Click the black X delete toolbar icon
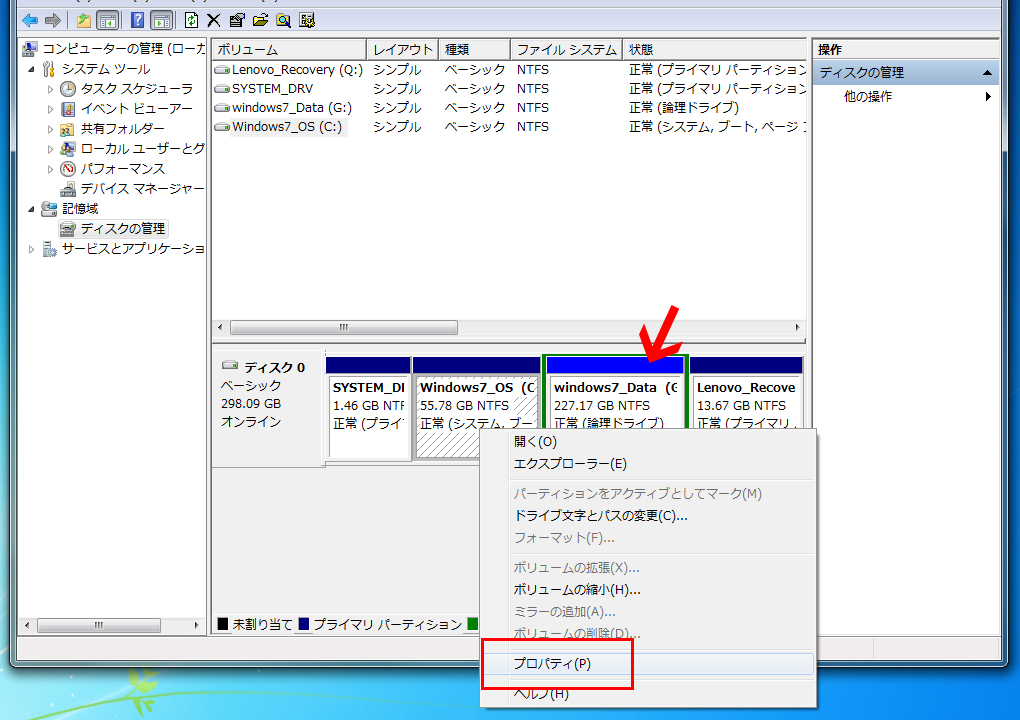 click(x=214, y=20)
